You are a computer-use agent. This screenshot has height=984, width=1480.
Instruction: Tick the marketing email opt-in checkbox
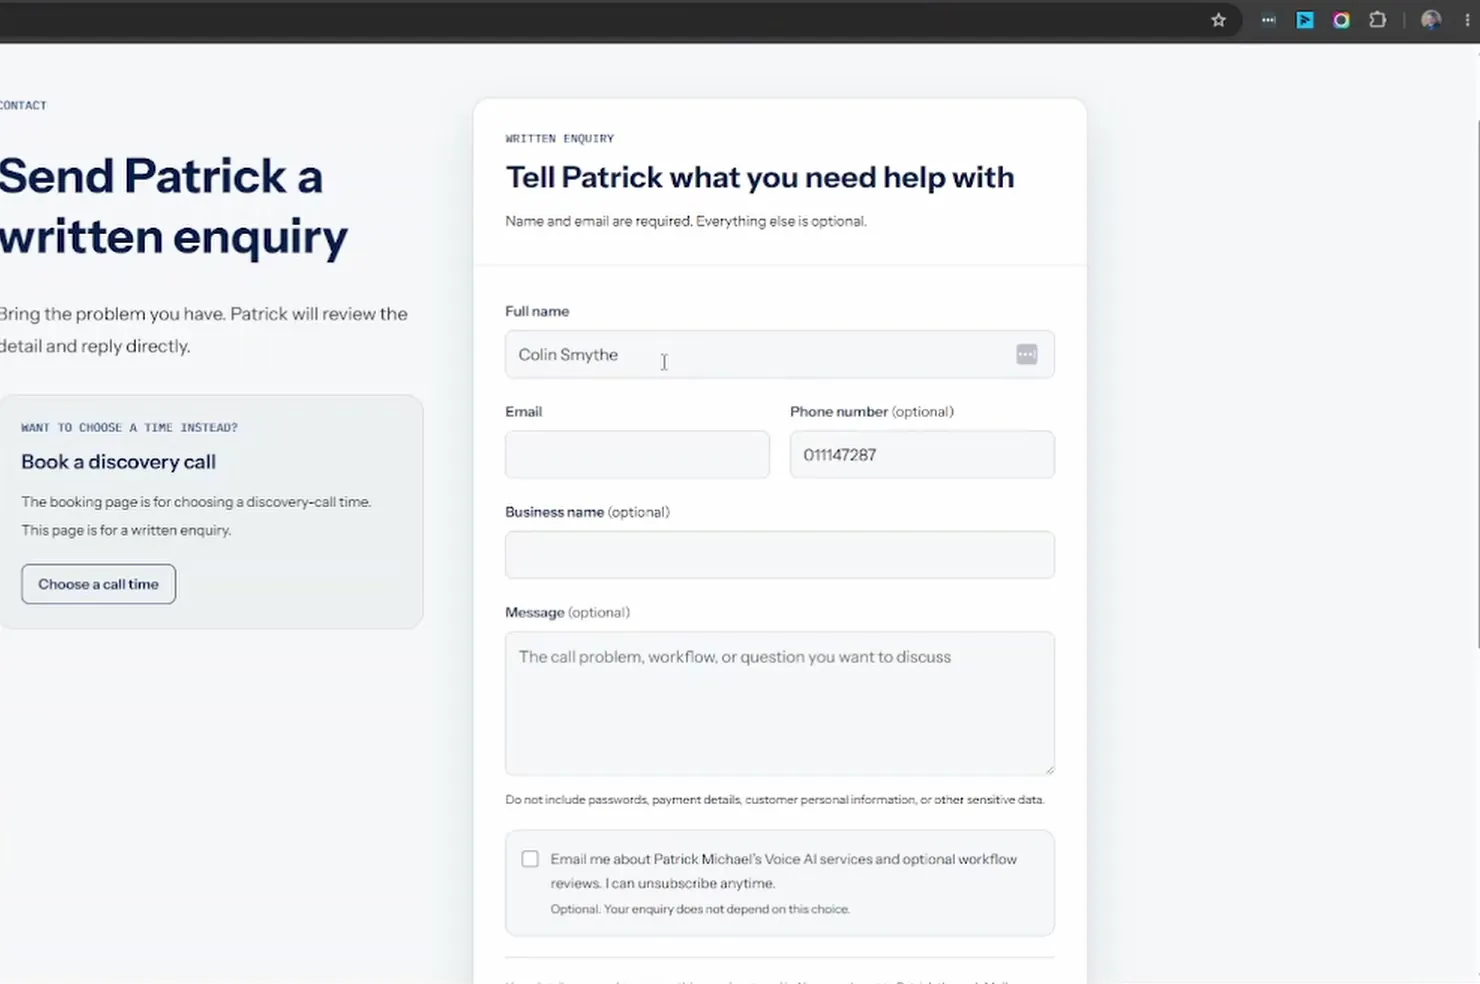[530, 859]
